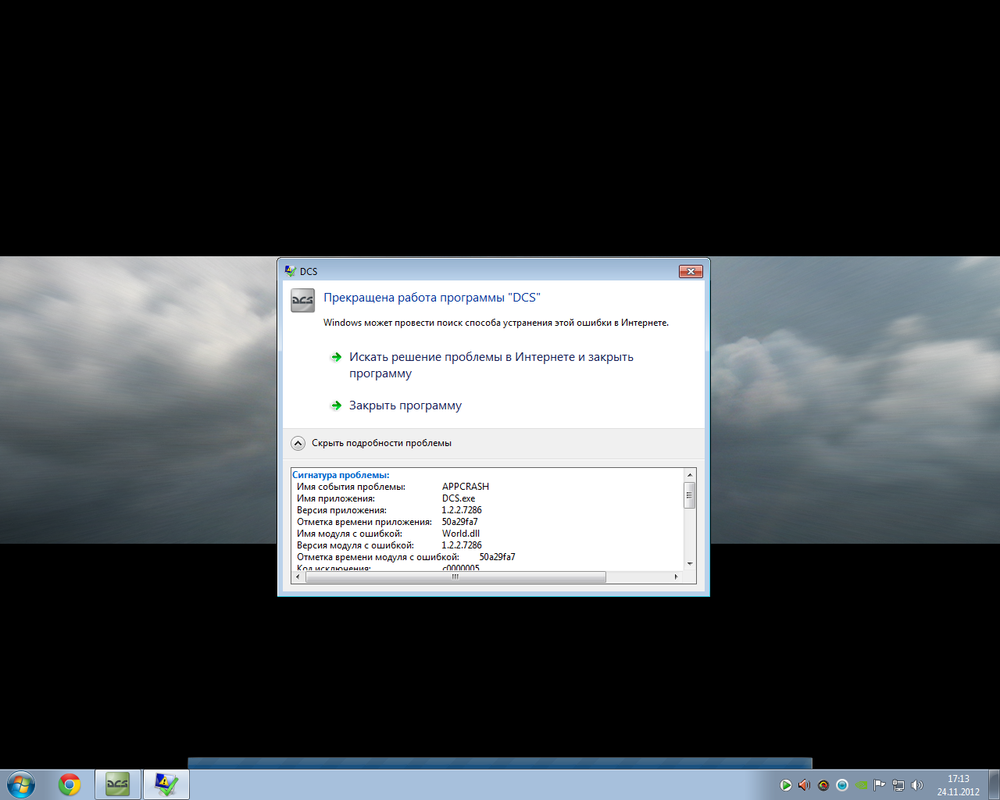Screen dimensions: 1000x800
Task: Click the temperature gauge tray icon
Action: (x=822, y=785)
